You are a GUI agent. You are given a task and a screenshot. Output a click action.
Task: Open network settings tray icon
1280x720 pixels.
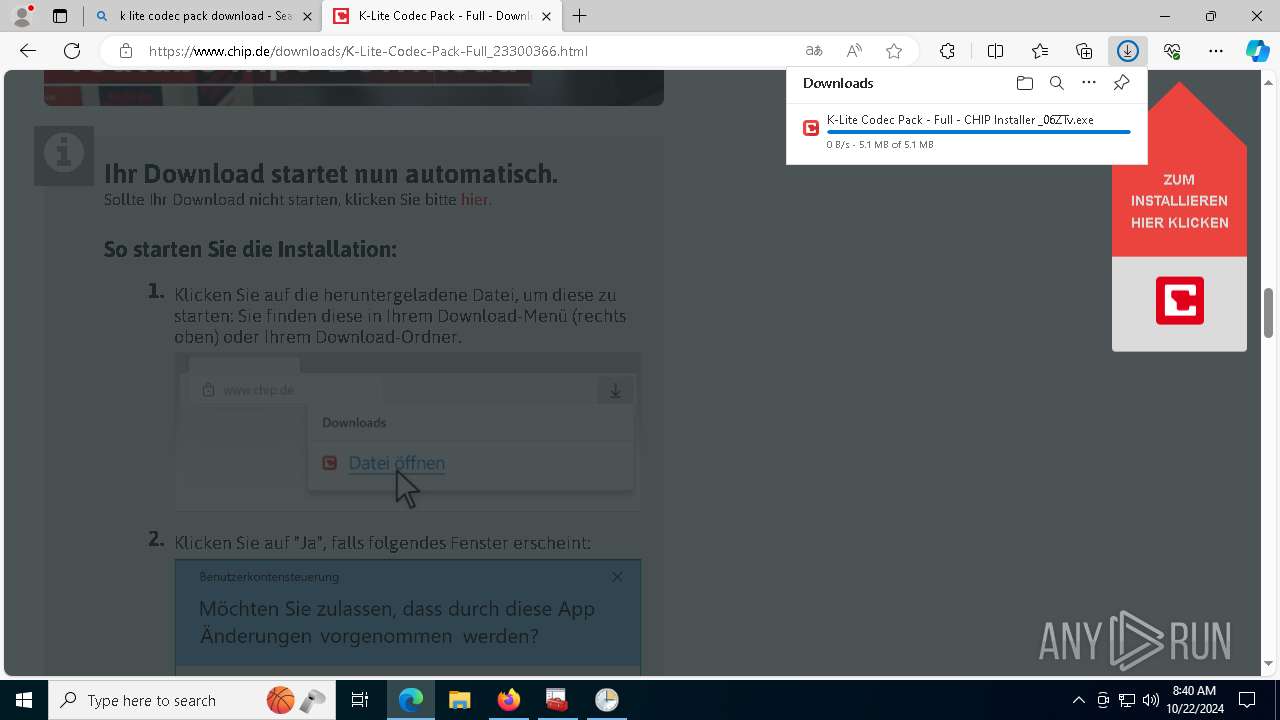pos(1126,700)
